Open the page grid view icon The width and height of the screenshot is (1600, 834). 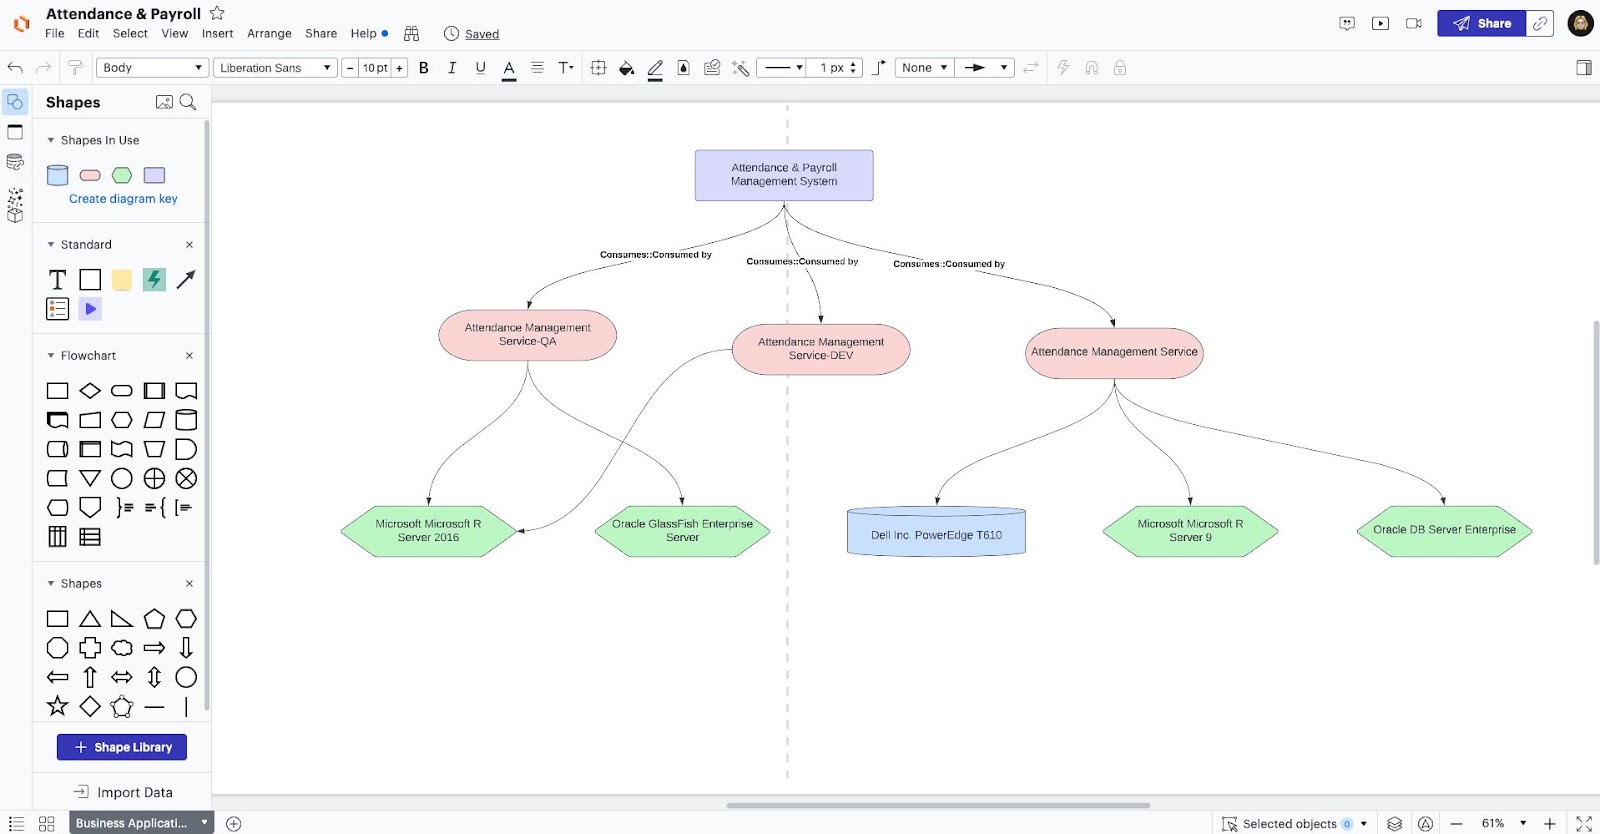(46, 824)
